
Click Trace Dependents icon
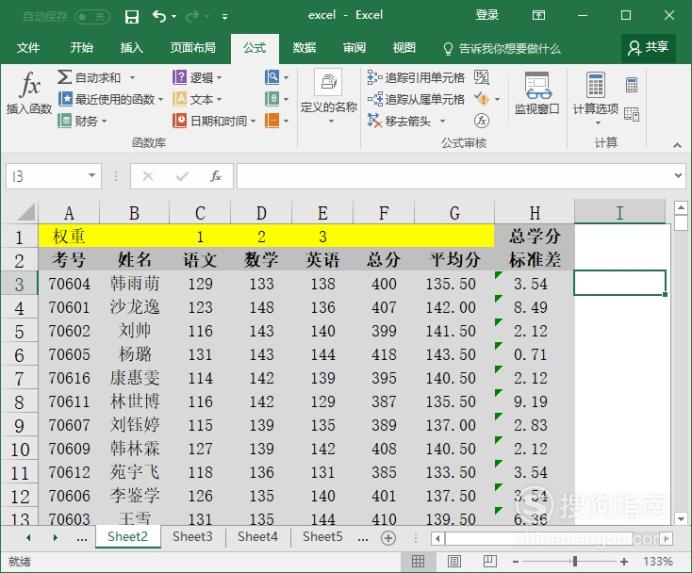coord(375,99)
